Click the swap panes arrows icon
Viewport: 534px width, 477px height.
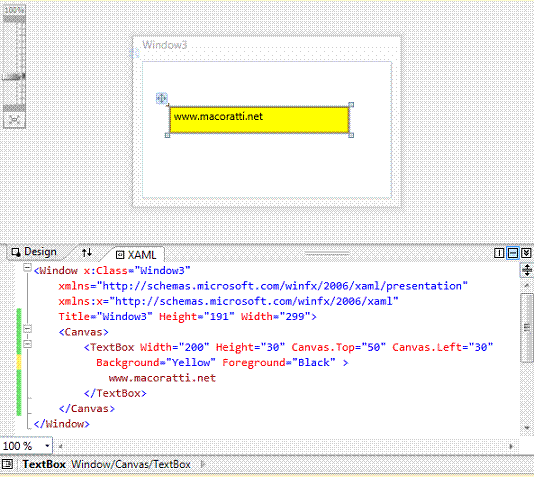click(87, 252)
